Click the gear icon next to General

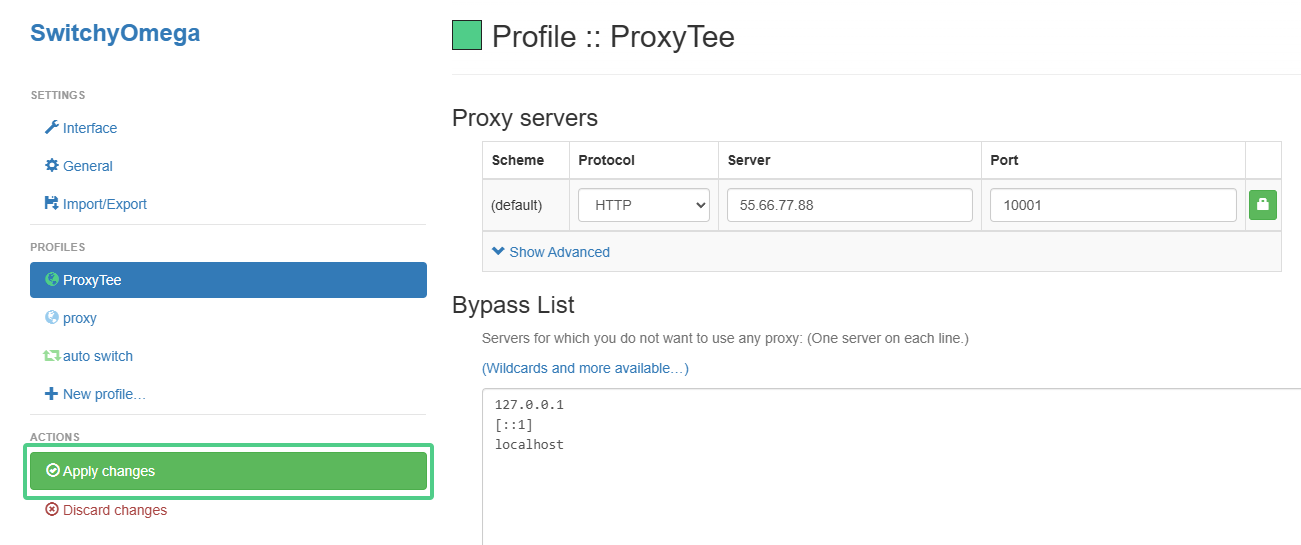click(52, 166)
